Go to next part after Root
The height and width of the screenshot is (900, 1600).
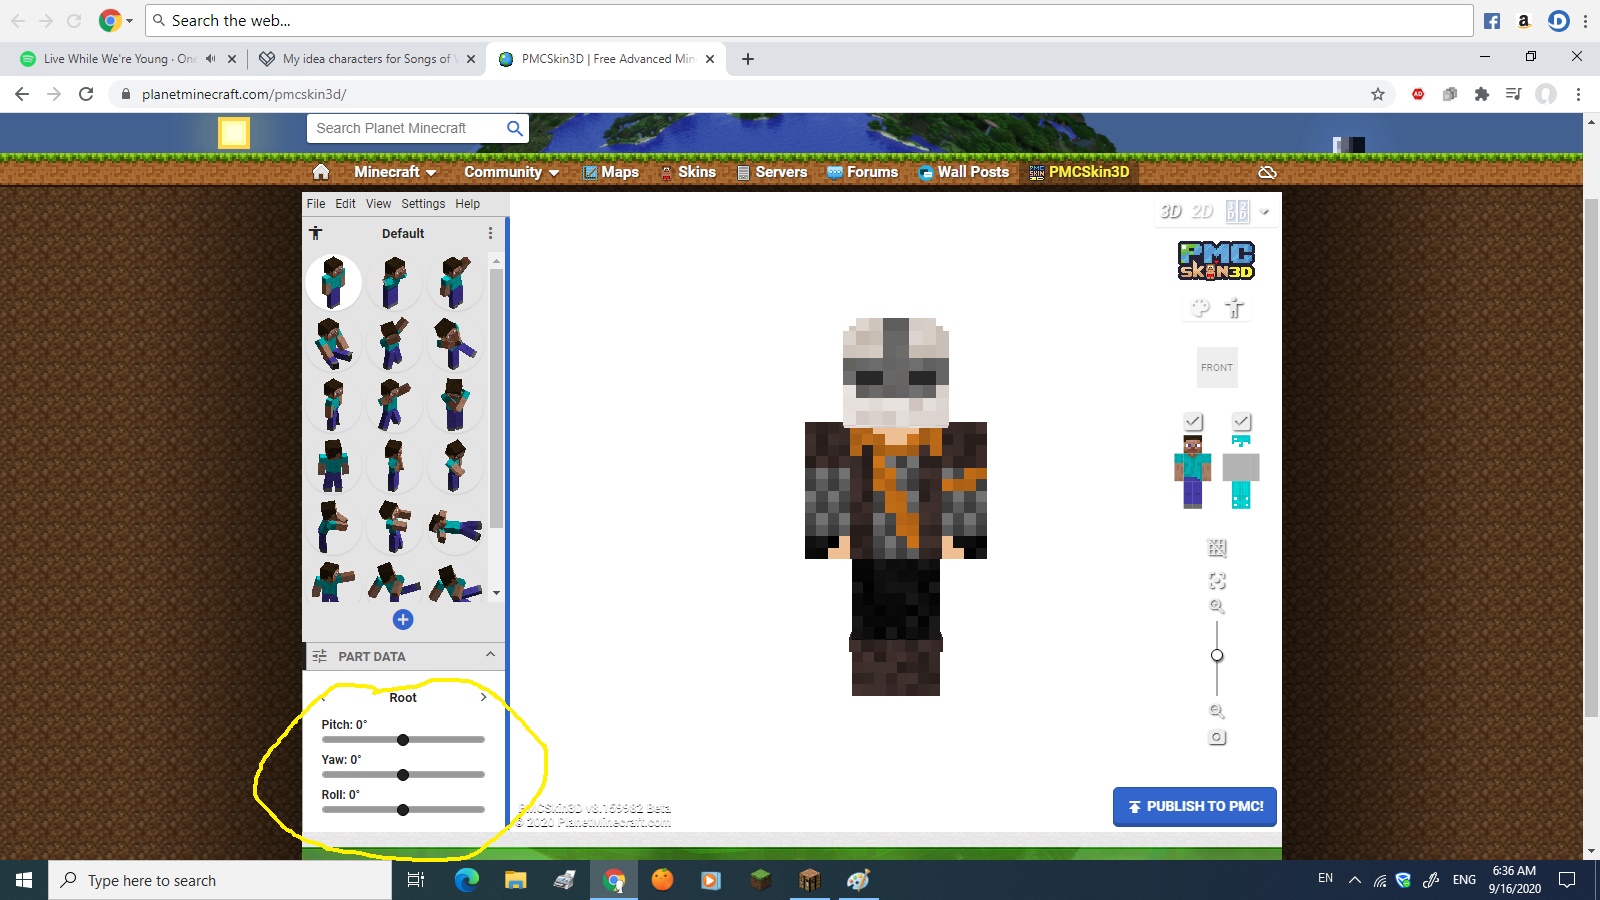(484, 697)
